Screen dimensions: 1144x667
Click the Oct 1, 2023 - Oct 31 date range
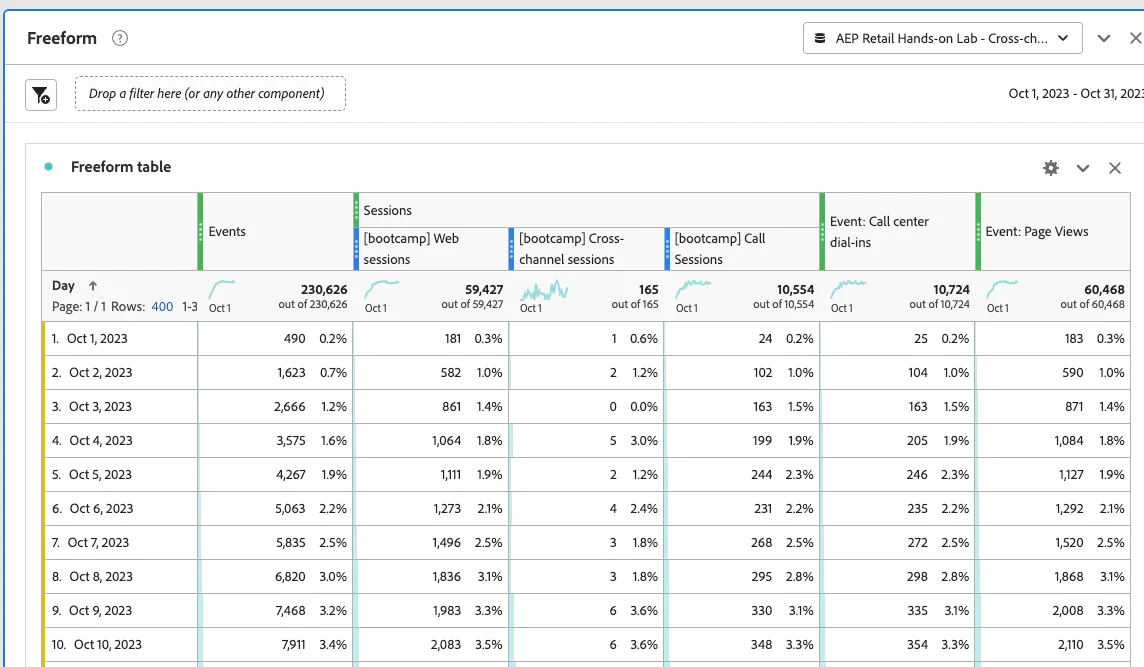coord(1076,93)
